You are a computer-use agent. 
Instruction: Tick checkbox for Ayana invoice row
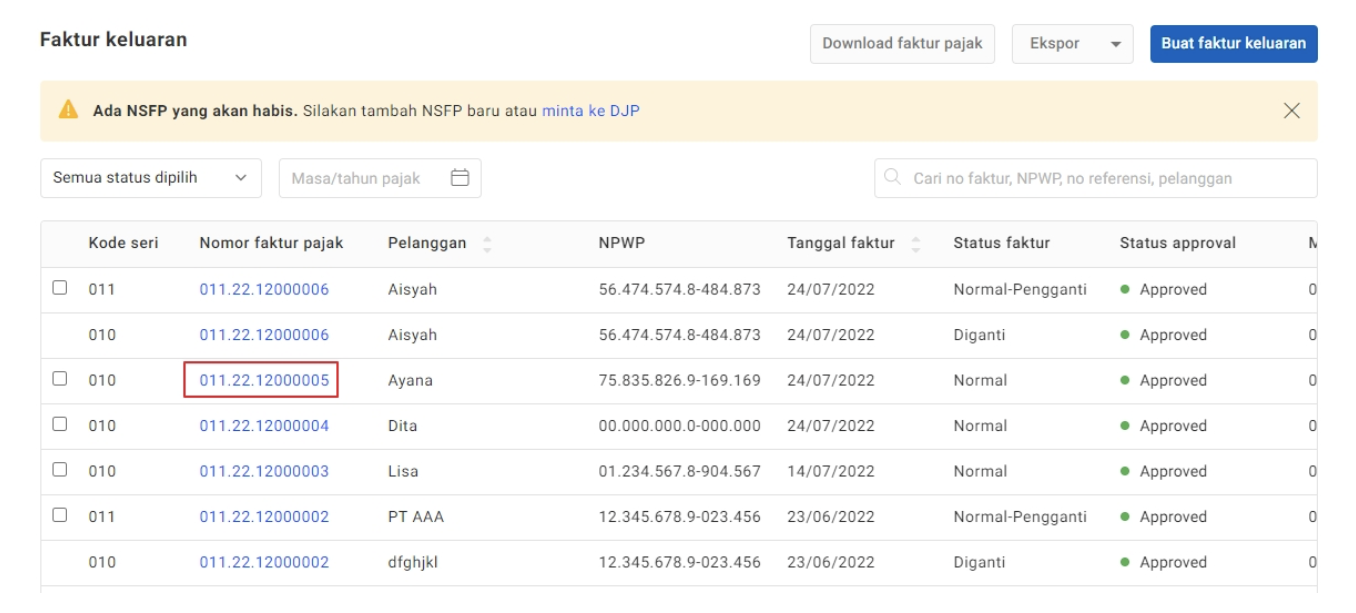(60, 379)
